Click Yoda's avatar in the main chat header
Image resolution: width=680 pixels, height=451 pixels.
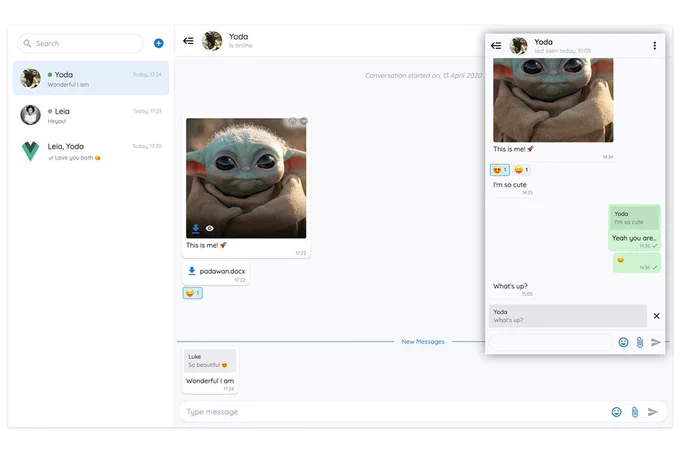click(x=212, y=41)
